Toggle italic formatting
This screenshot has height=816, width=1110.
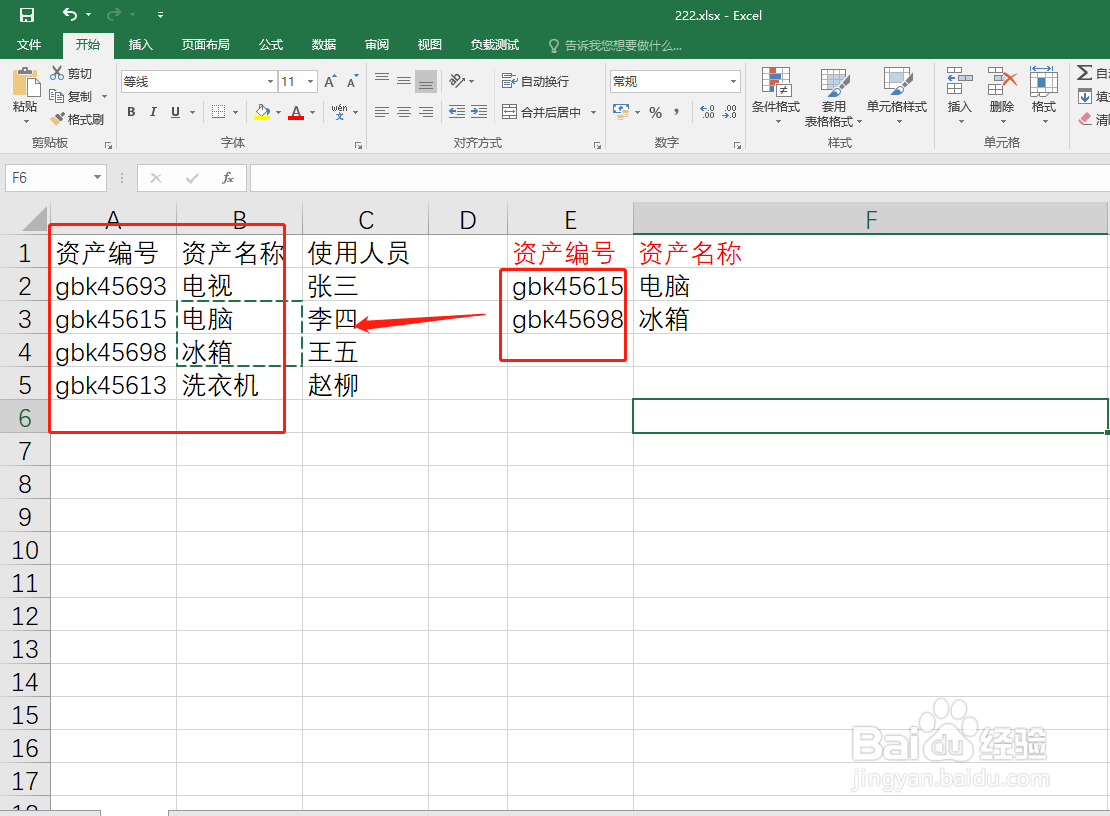click(x=152, y=112)
